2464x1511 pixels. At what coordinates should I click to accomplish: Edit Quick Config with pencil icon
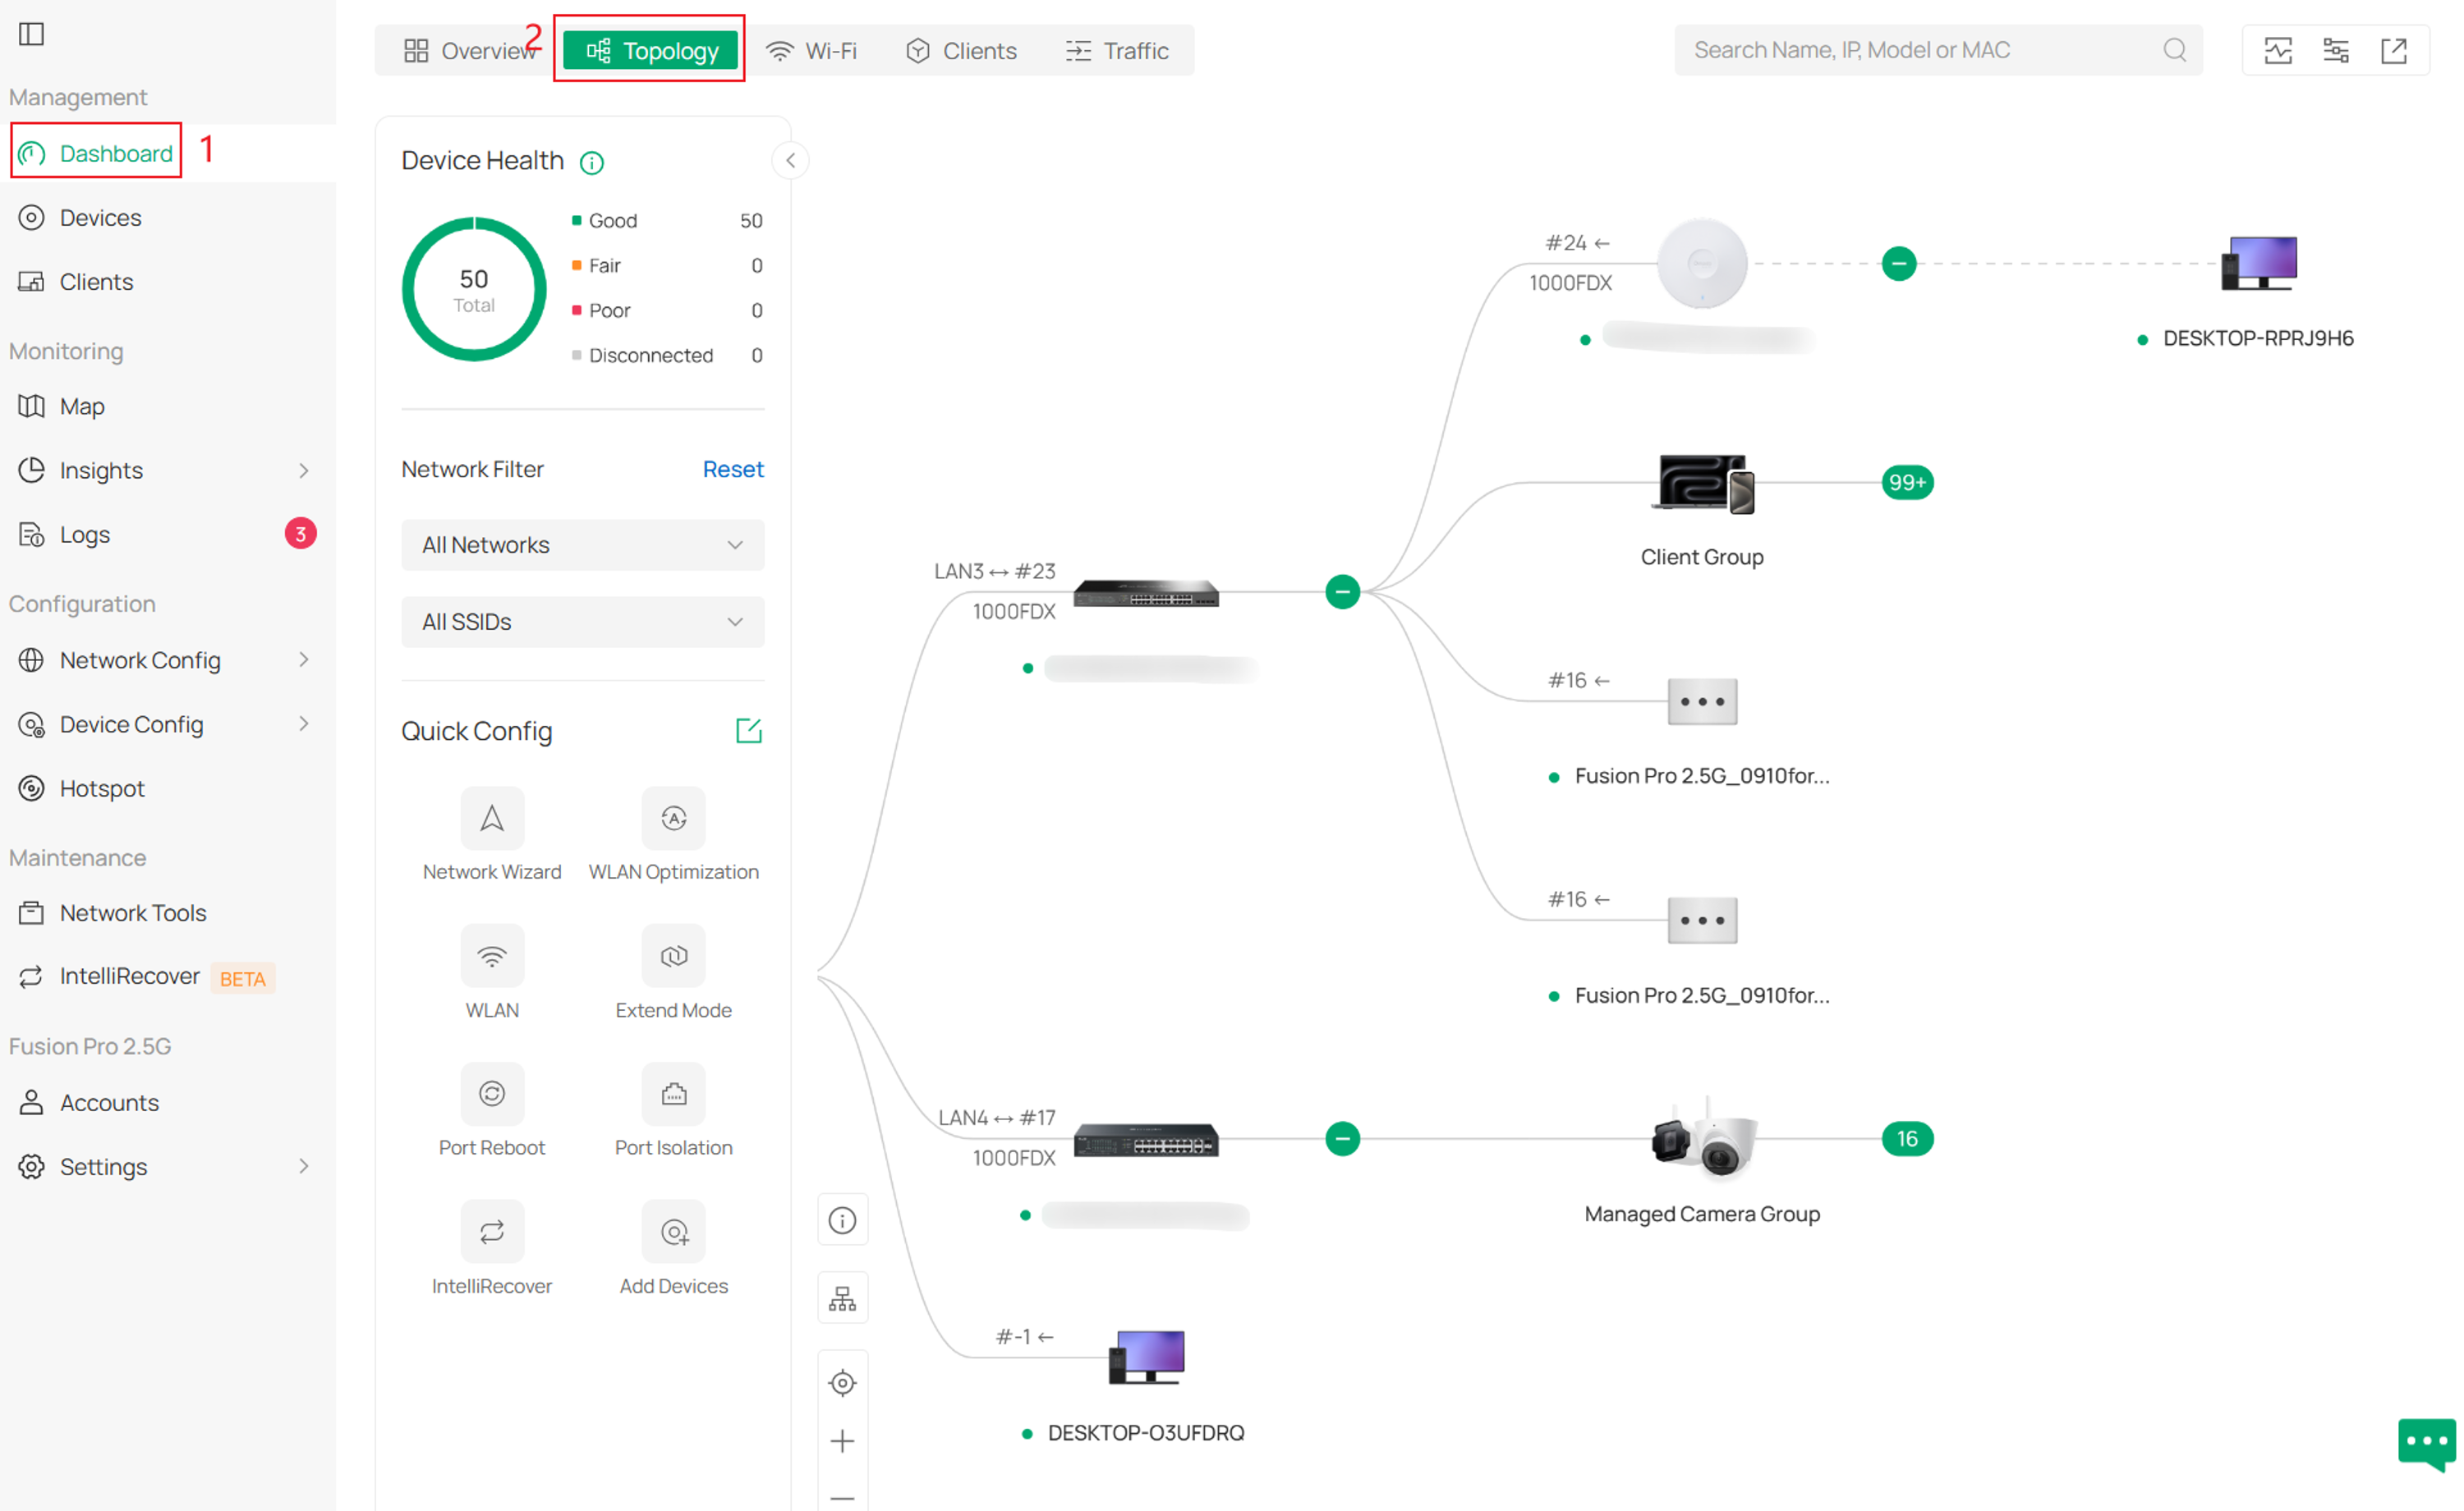point(749,731)
